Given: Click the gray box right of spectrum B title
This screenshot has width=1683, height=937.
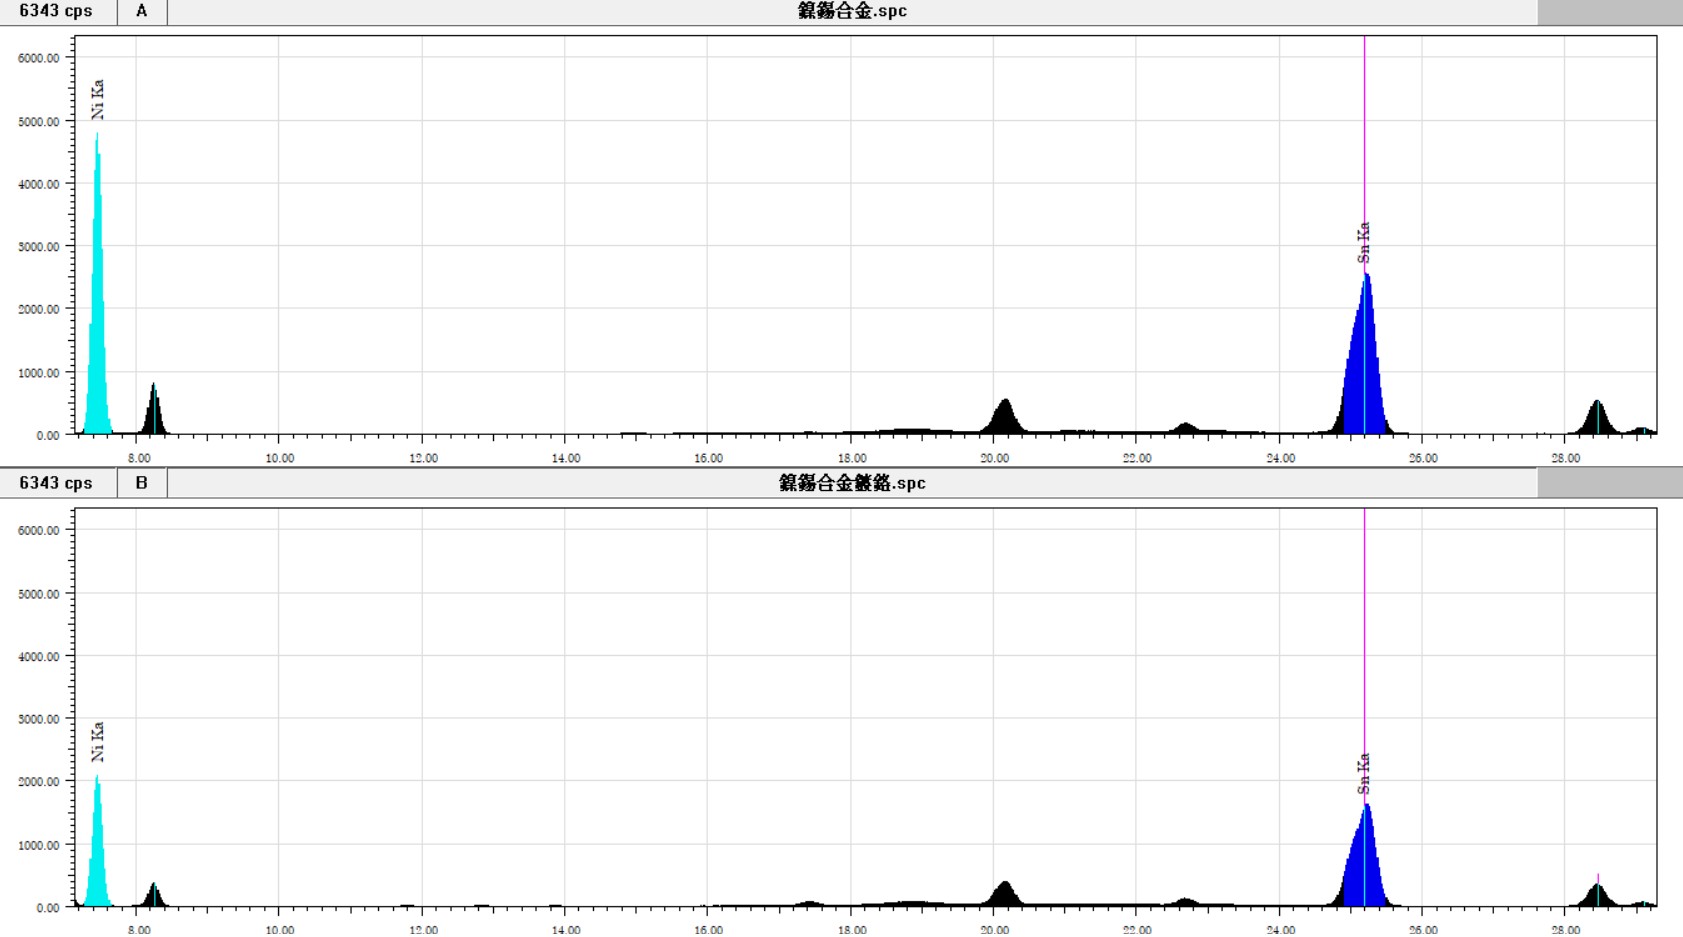Looking at the screenshot, I should [1609, 483].
